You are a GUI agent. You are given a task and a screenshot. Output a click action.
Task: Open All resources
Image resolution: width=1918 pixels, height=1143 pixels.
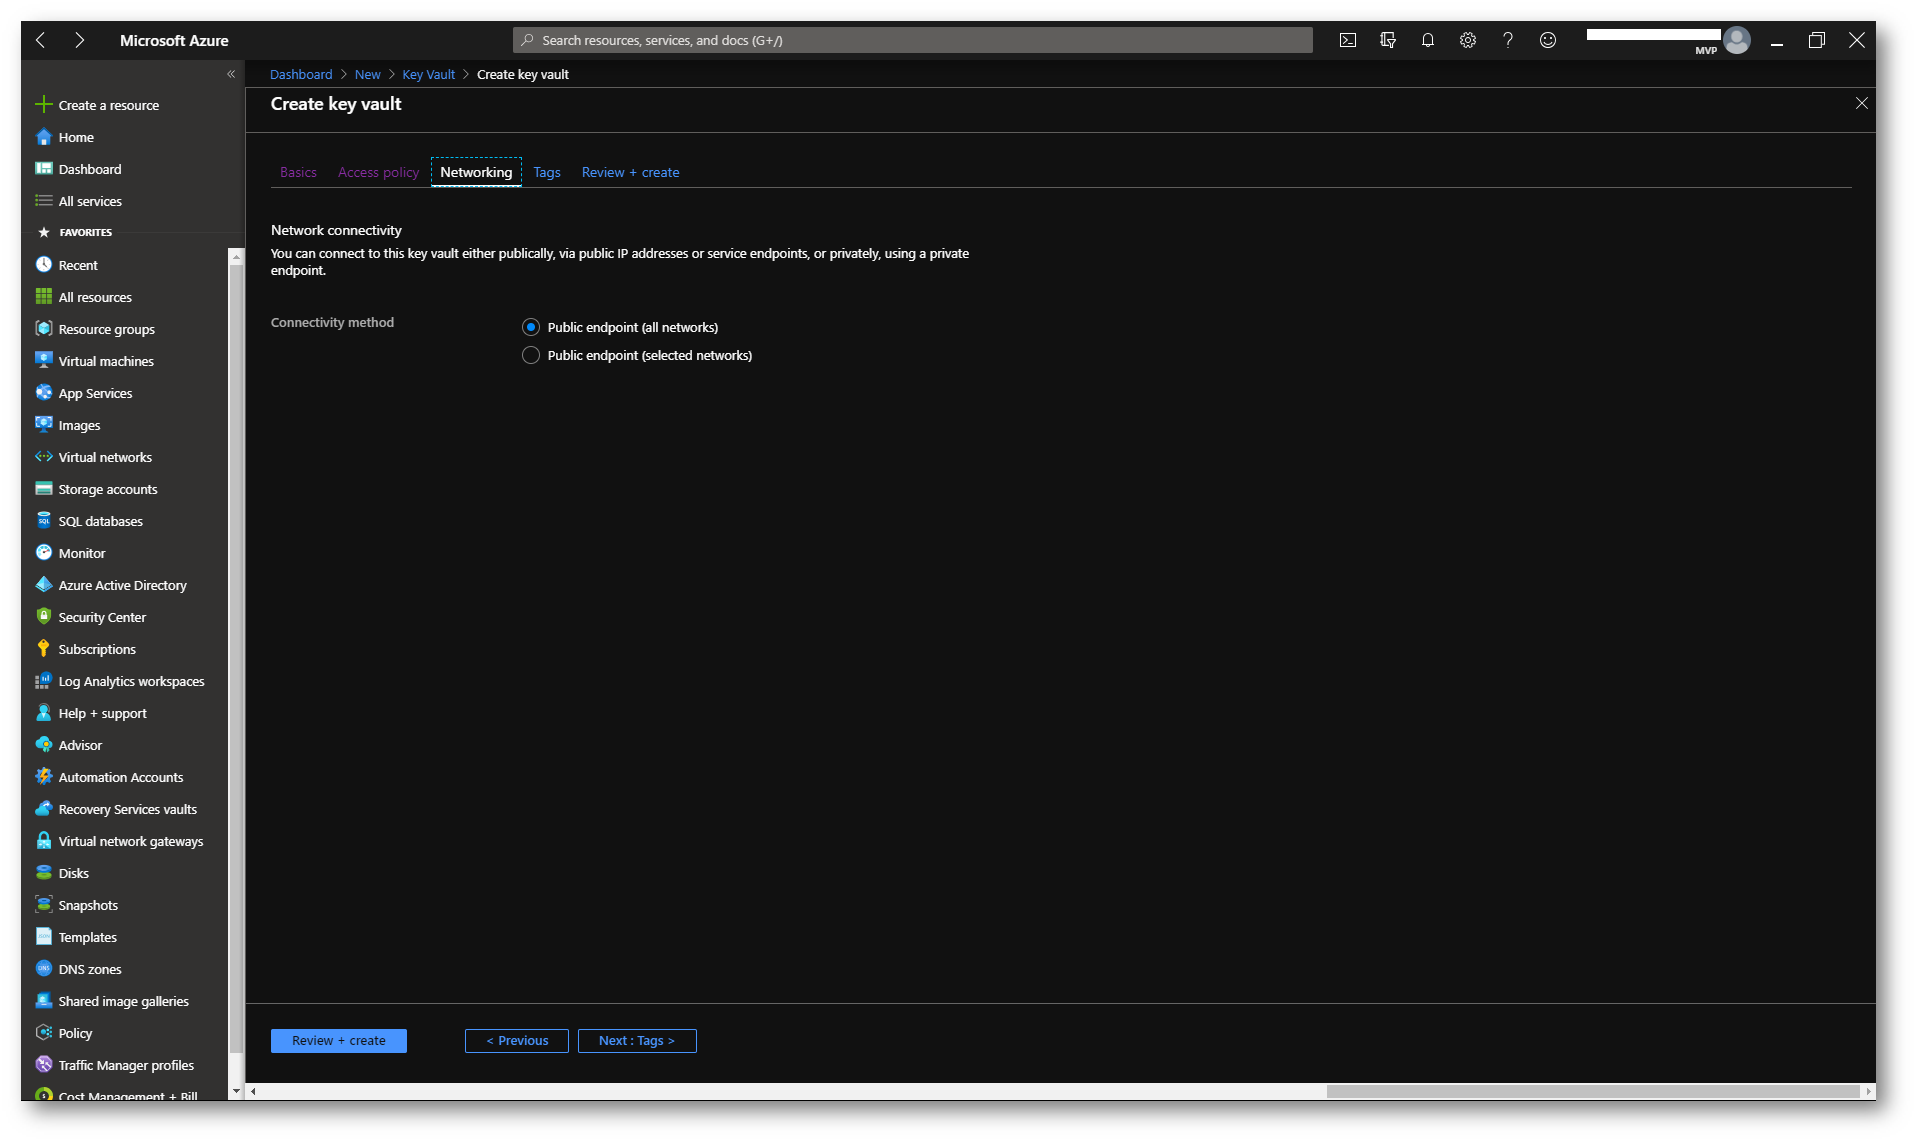tap(94, 297)
